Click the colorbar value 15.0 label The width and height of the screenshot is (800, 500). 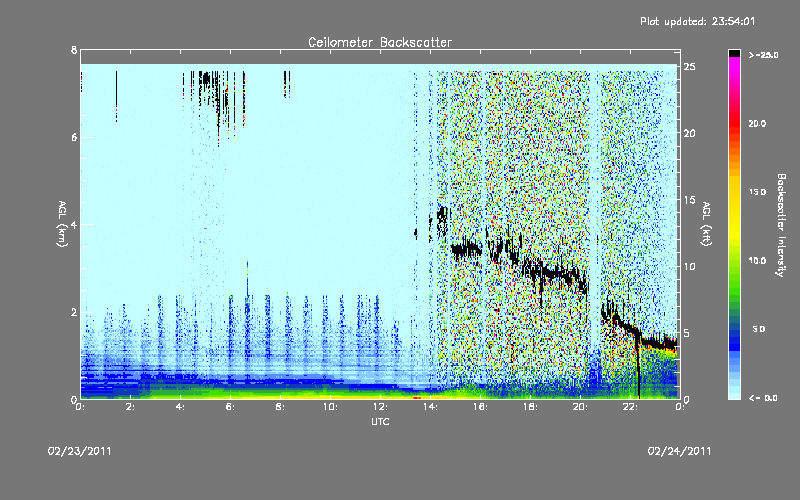(x=757, y=192)
